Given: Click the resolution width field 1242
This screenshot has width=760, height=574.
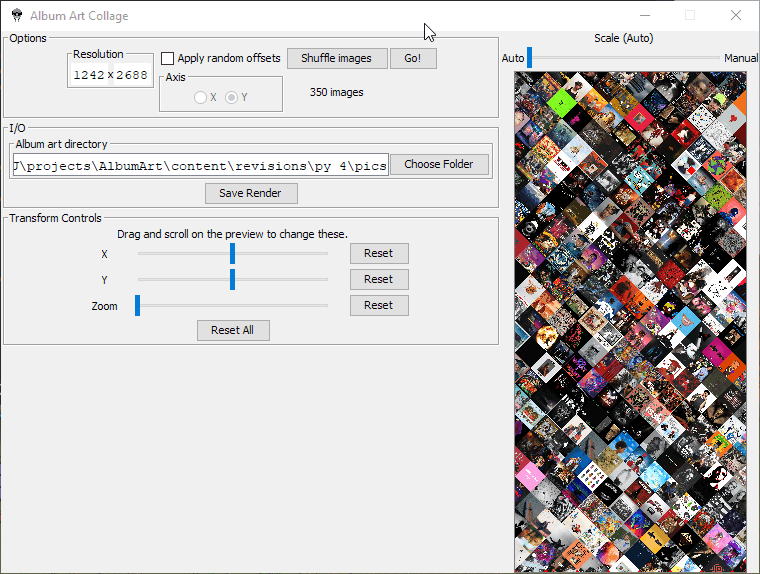Looking at the screenshot, I should [89, 75].
